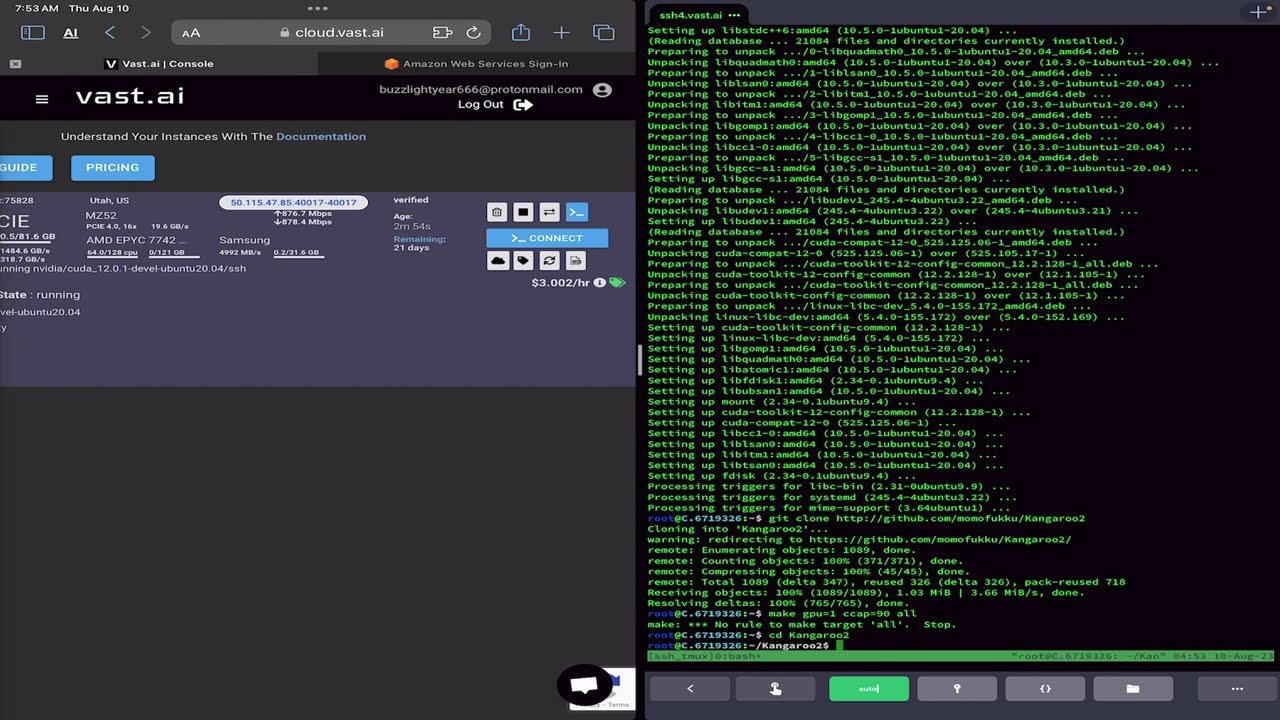
Task: Open the keys manager icon
Action: pos(957,688)
